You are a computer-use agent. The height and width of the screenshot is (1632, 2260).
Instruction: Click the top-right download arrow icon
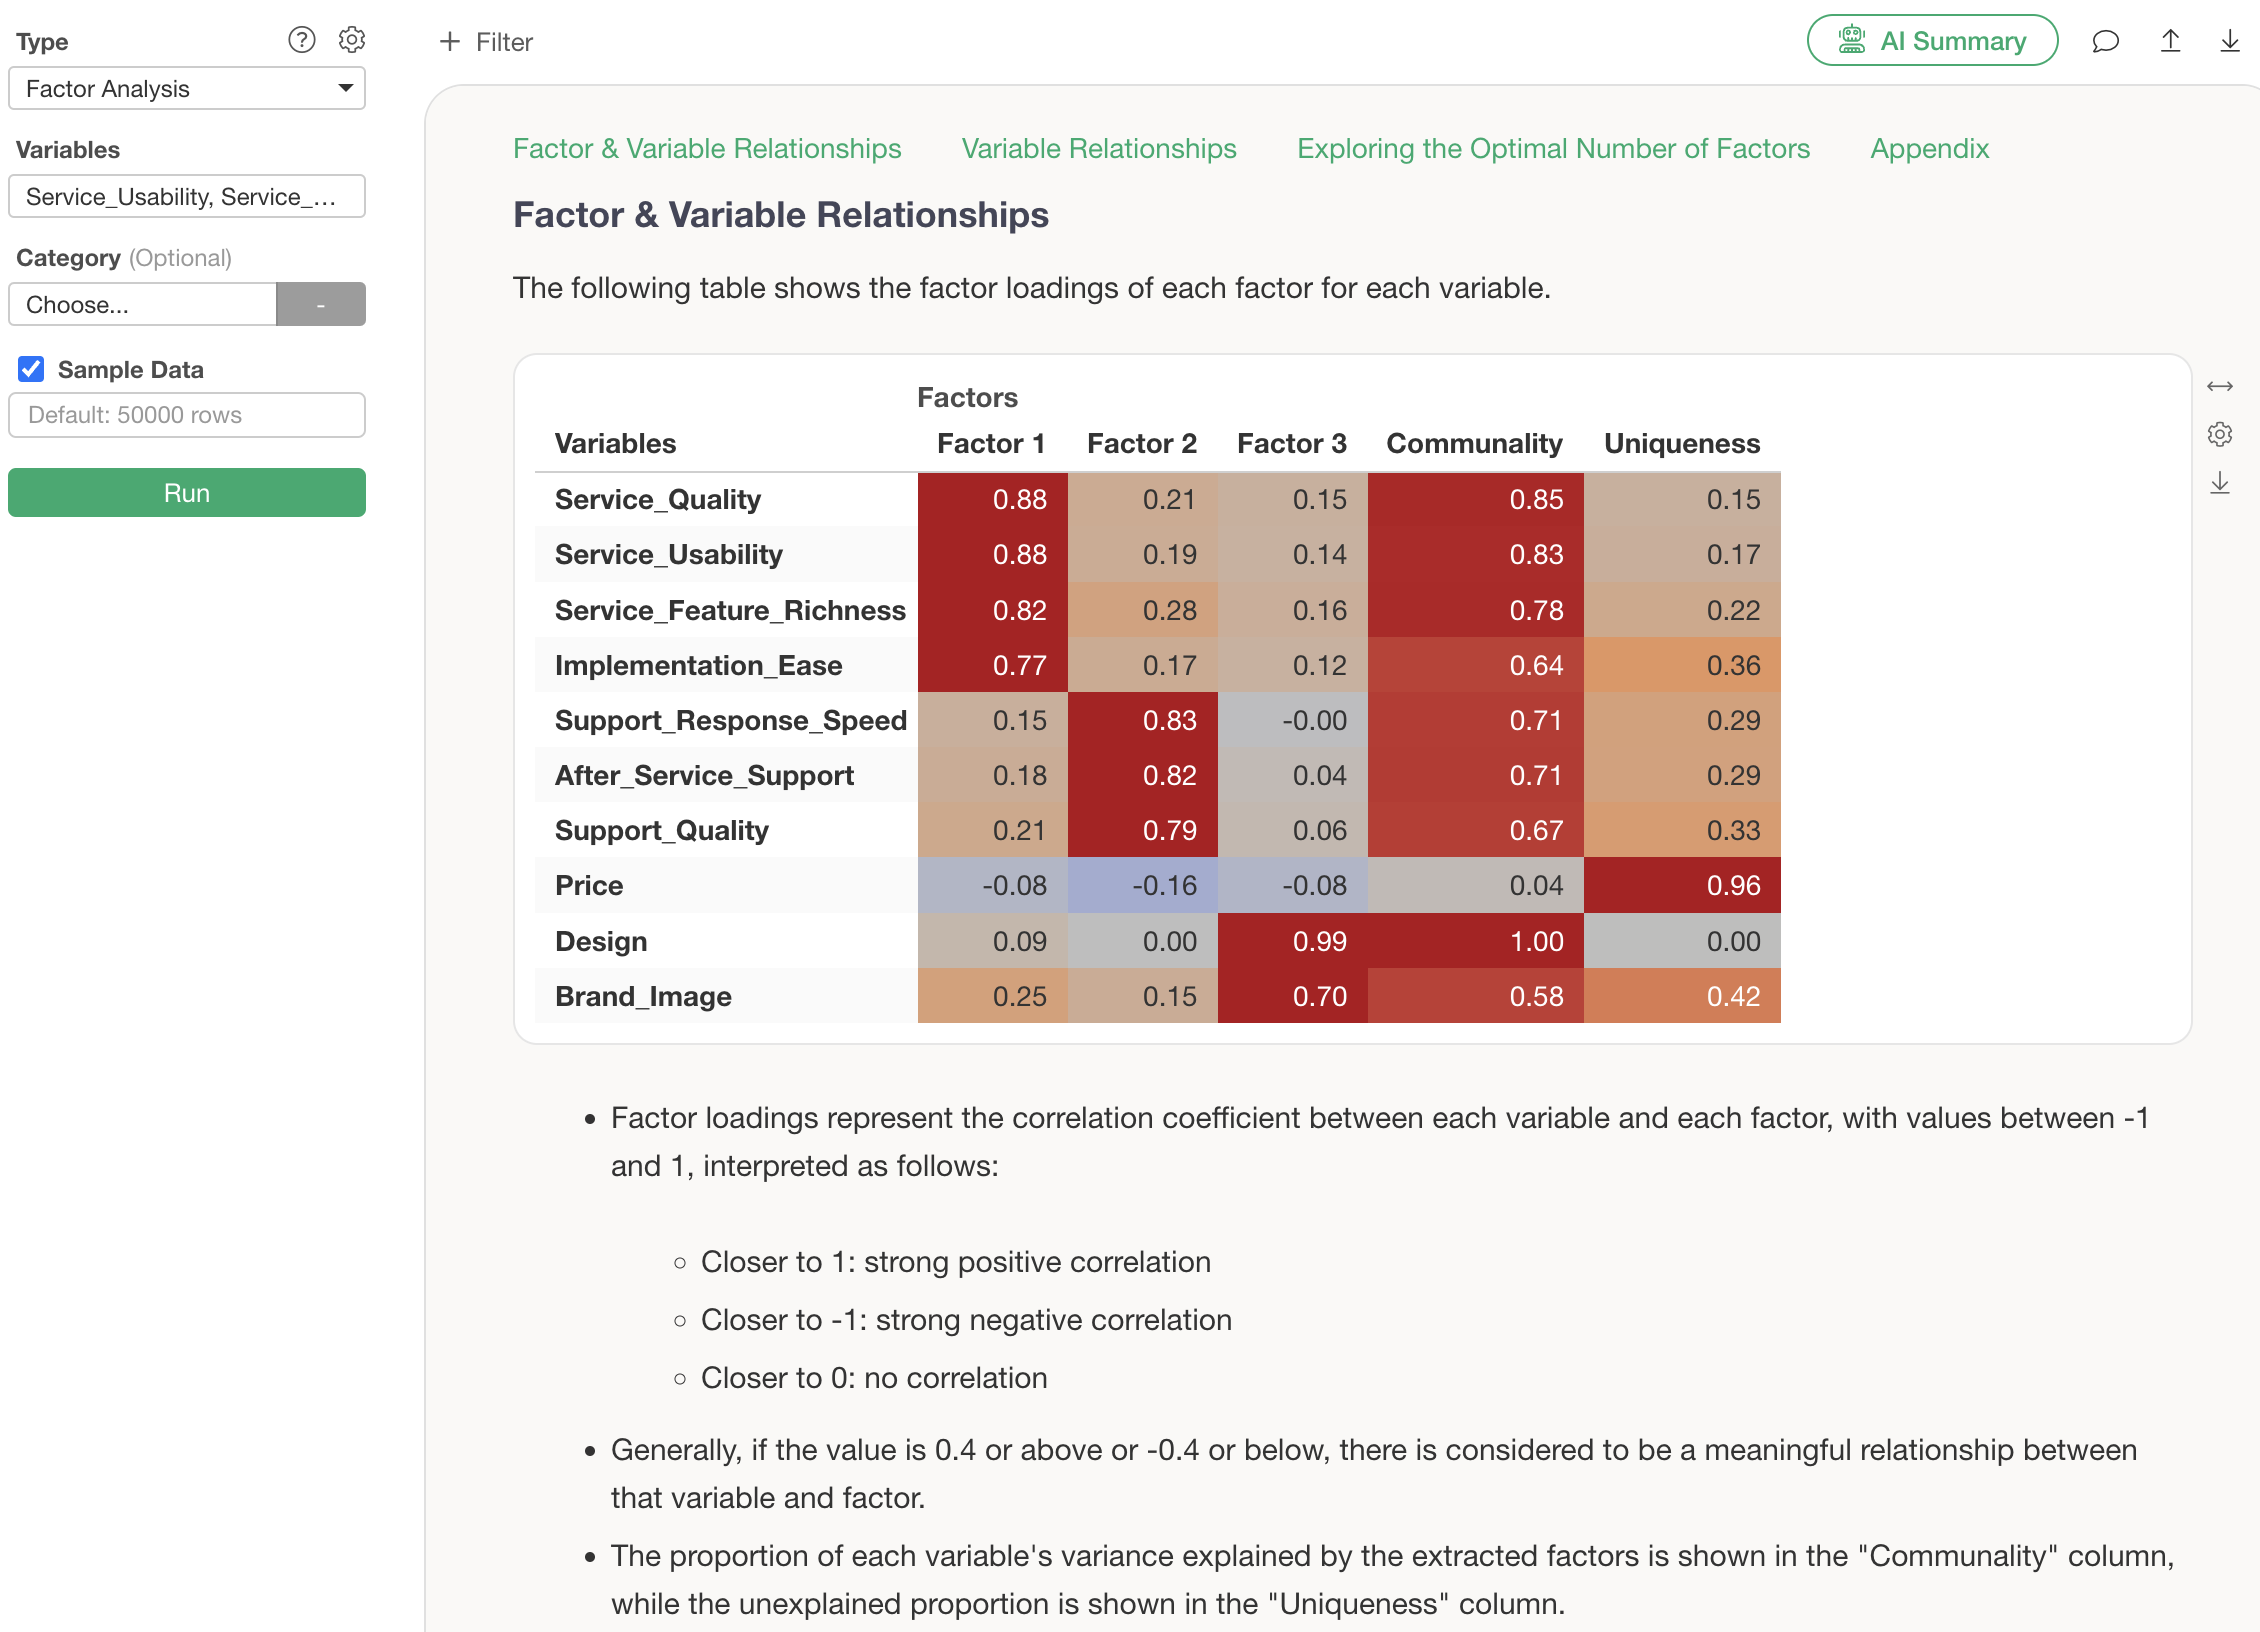(2229, 42)
